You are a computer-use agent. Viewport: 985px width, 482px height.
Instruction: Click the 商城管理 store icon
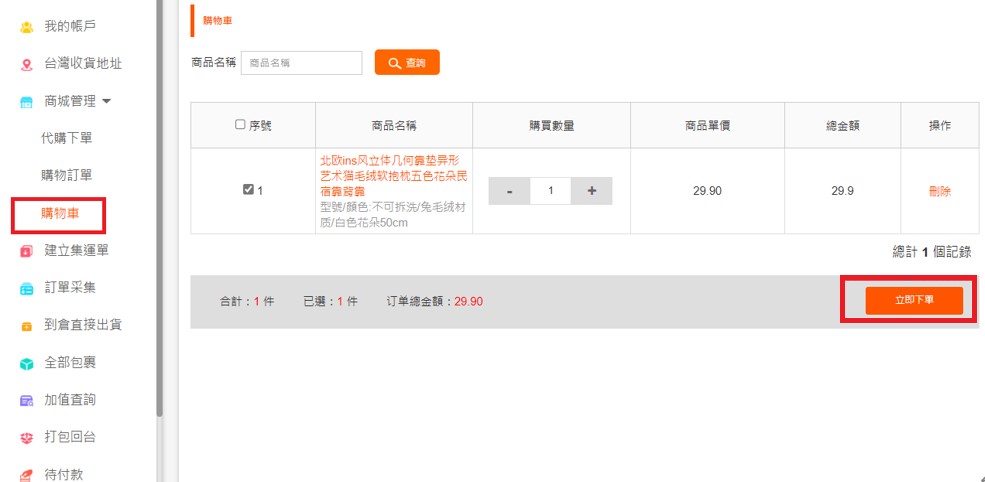27,102
